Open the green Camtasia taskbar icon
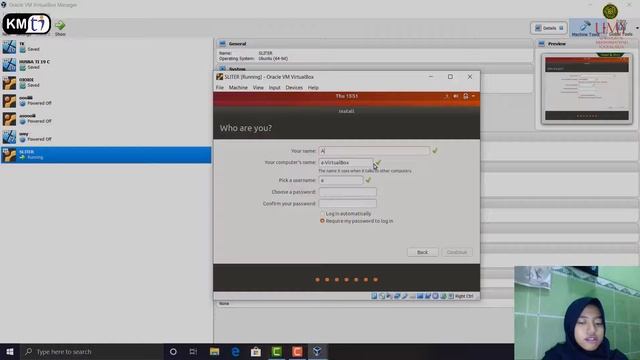Viewport: 640px width, 360px height. (277, 351)
